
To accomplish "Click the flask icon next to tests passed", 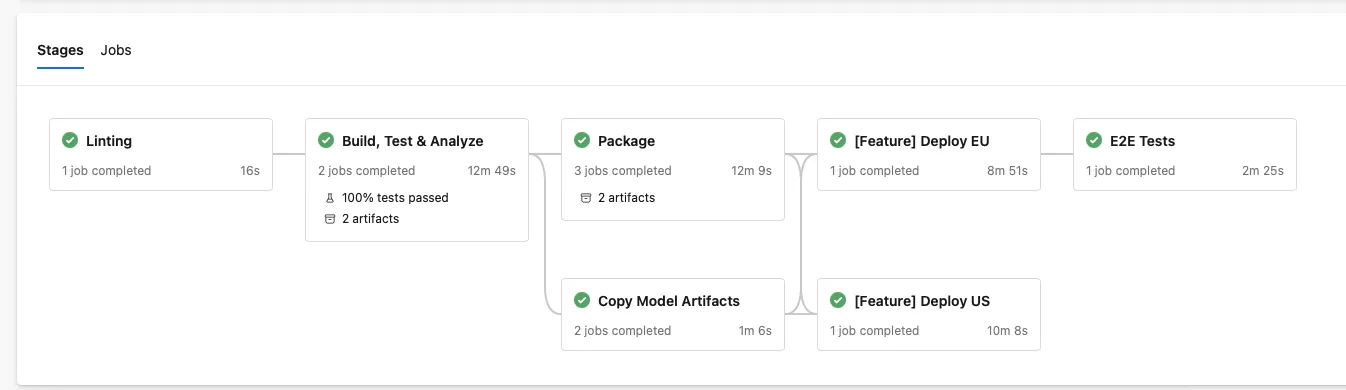I will [330, 198].
